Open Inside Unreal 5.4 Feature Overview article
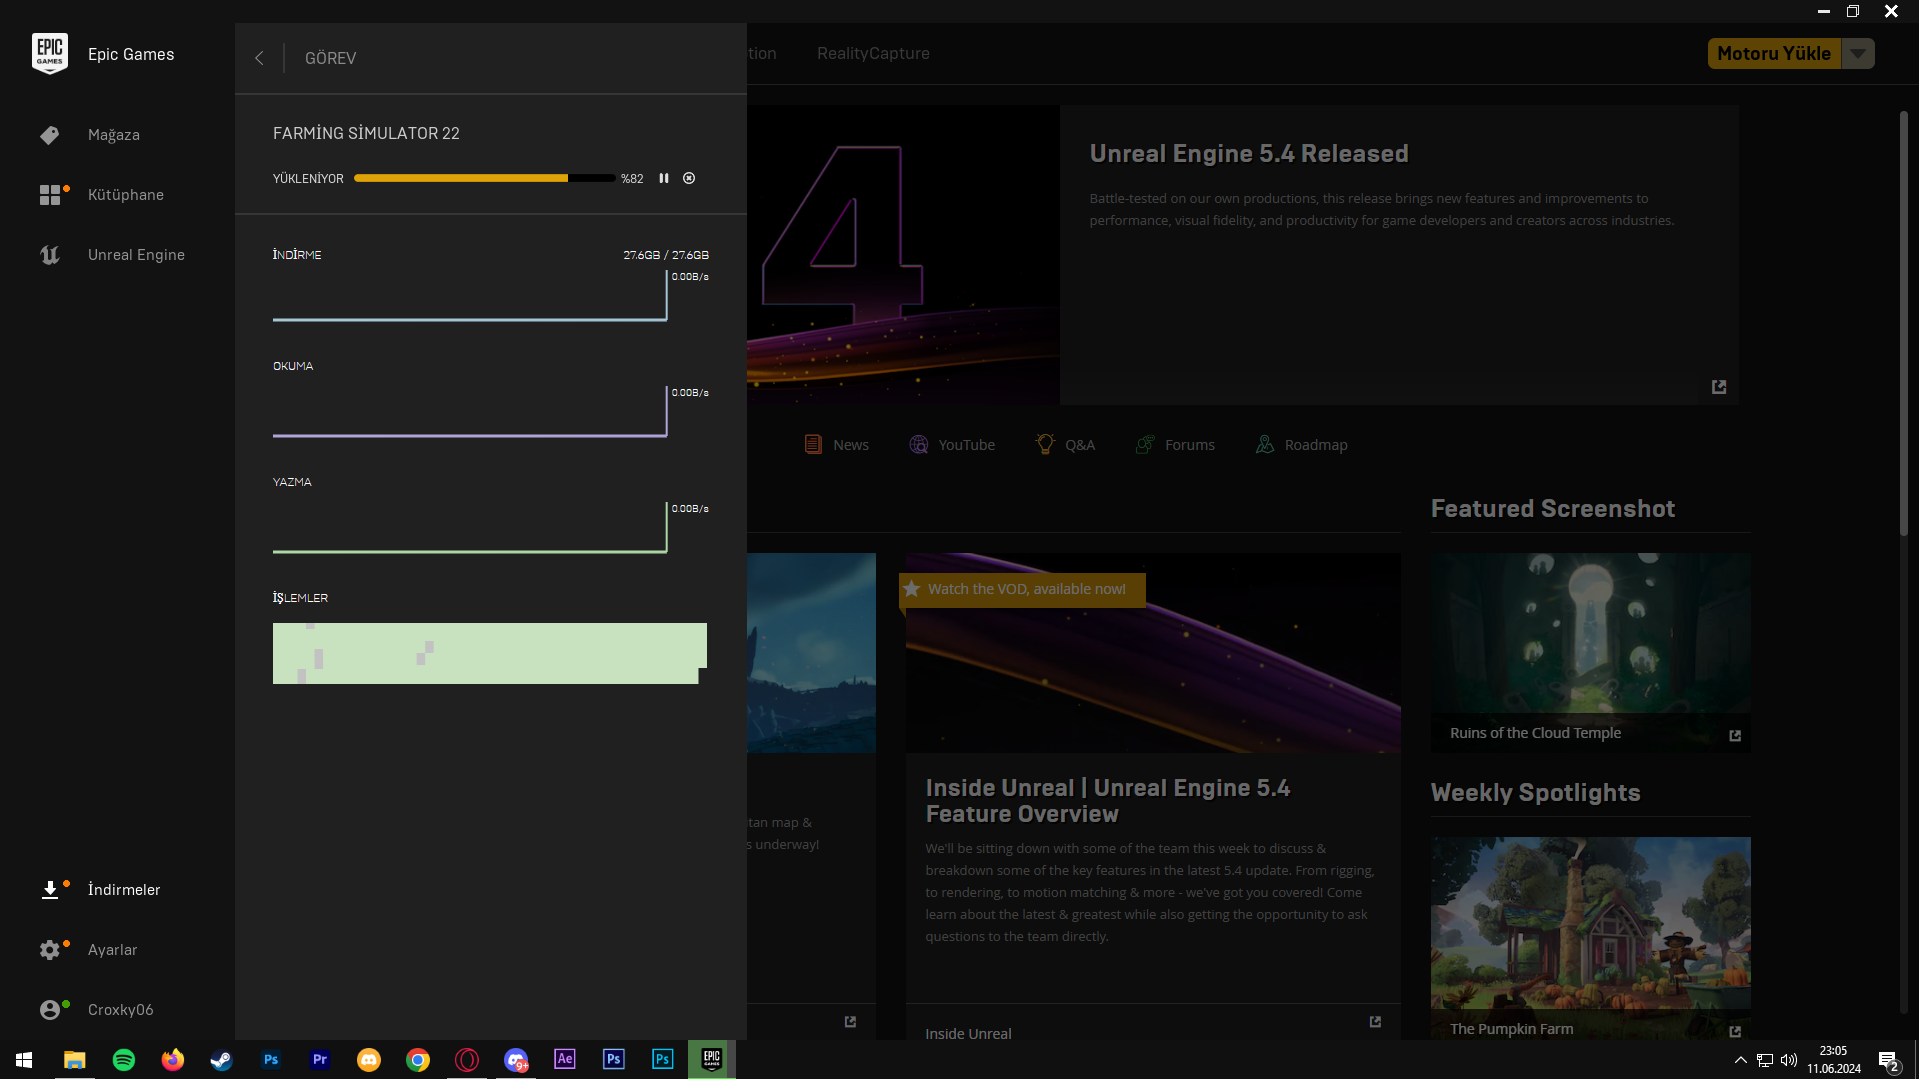 pyautogui.click(x=1108, y=801)
